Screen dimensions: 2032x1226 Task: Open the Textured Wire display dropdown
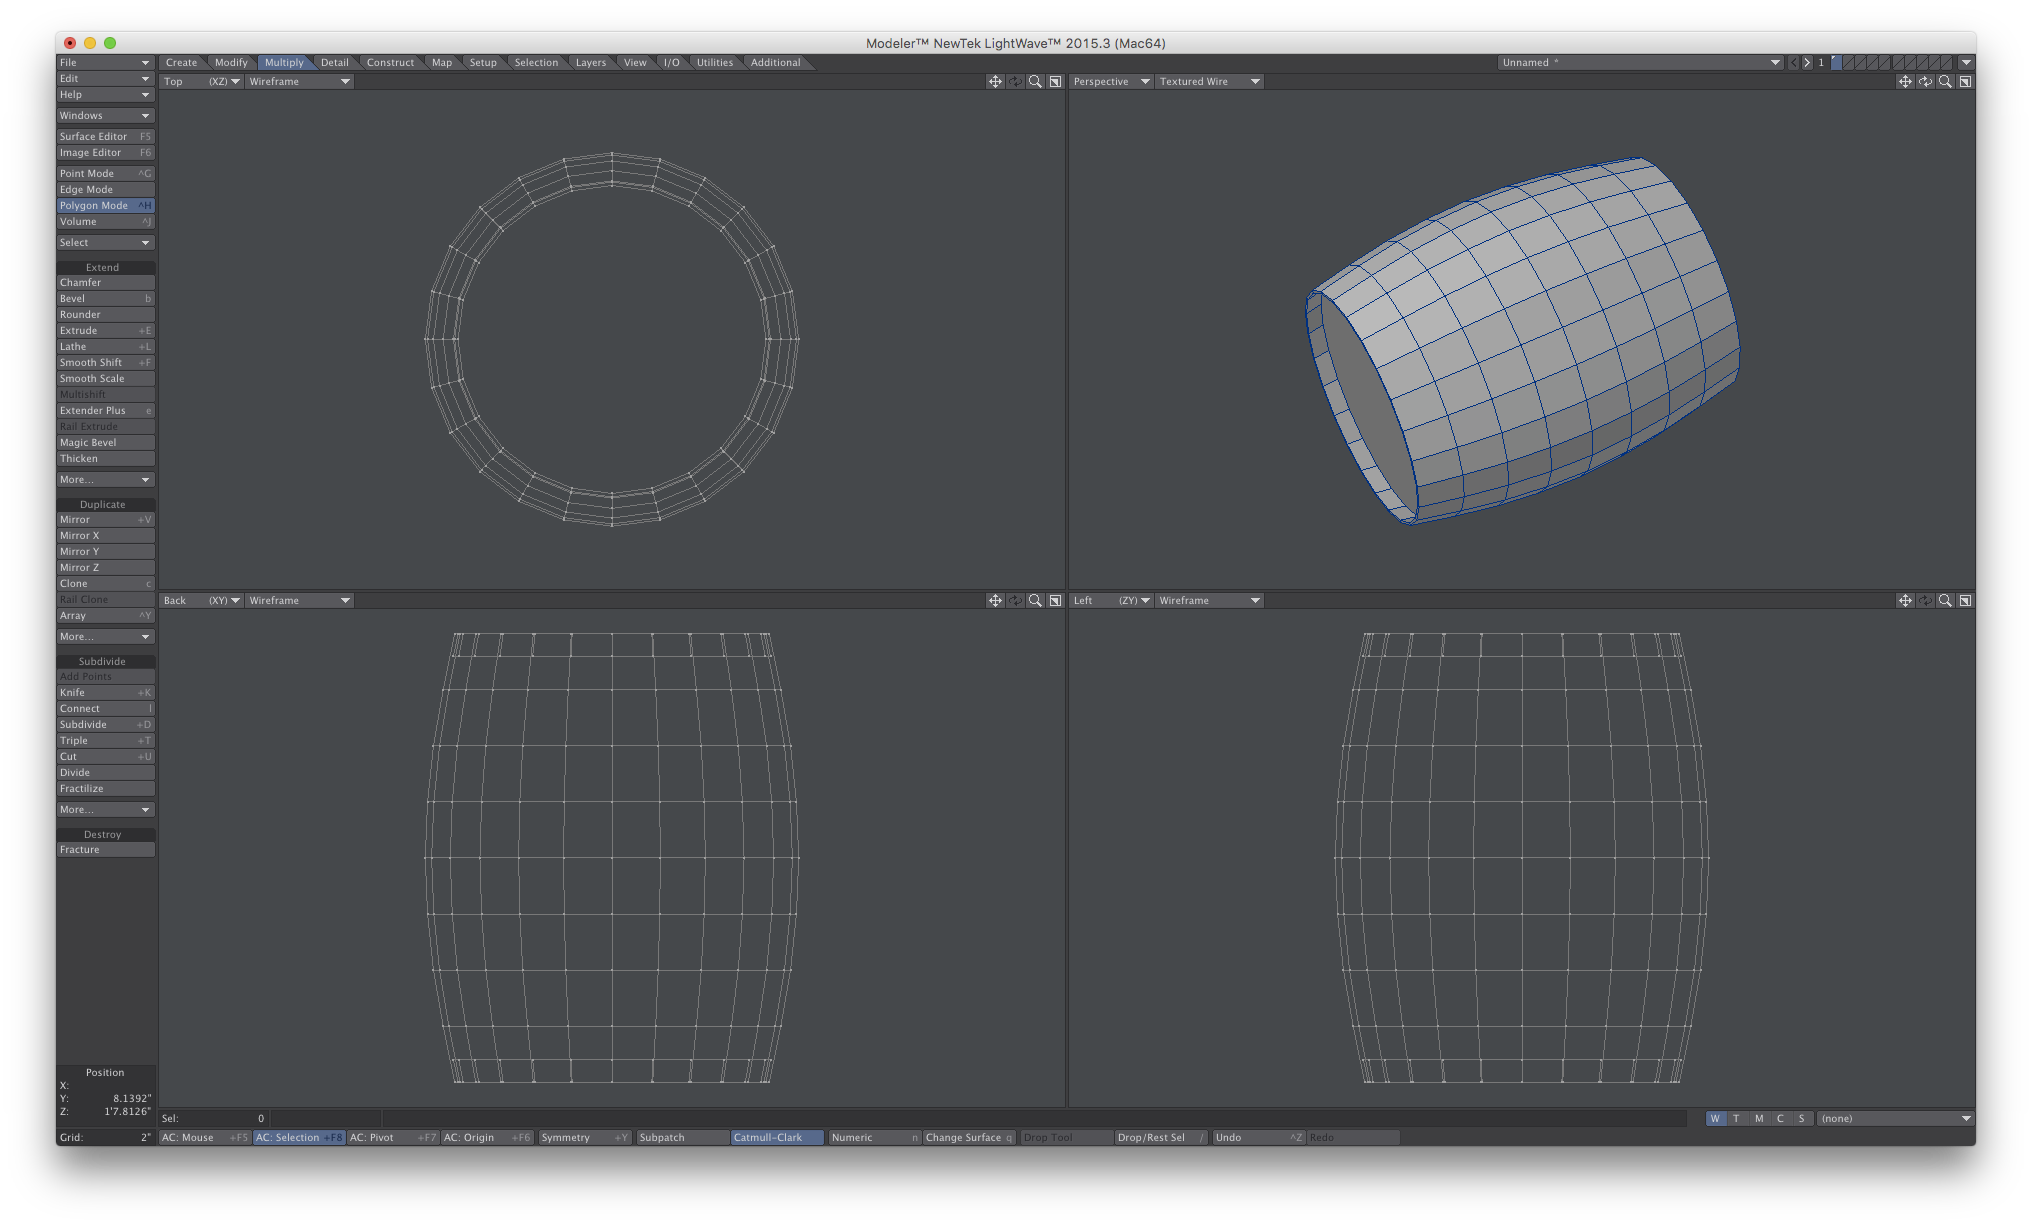(1209, 82)
